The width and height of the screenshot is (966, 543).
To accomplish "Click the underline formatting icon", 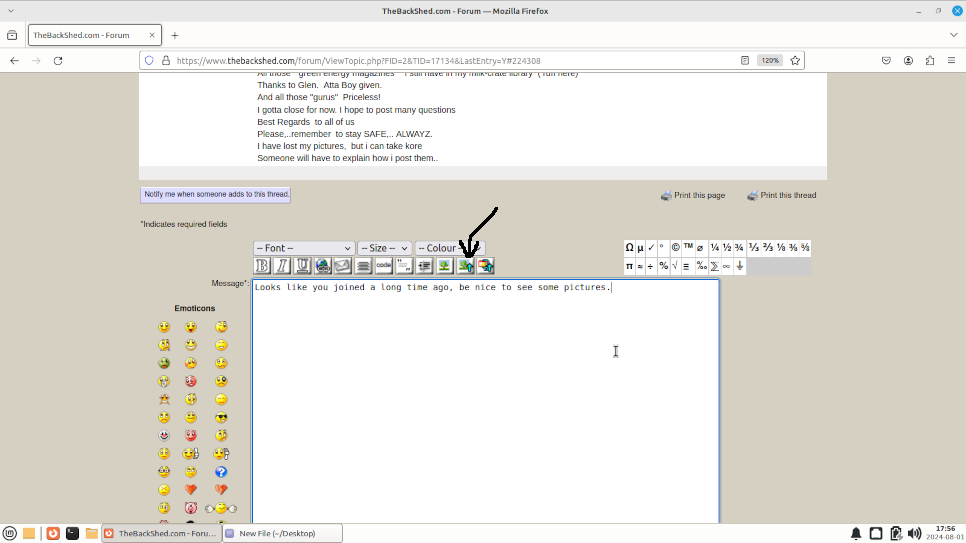I will (x=303, y=266).
